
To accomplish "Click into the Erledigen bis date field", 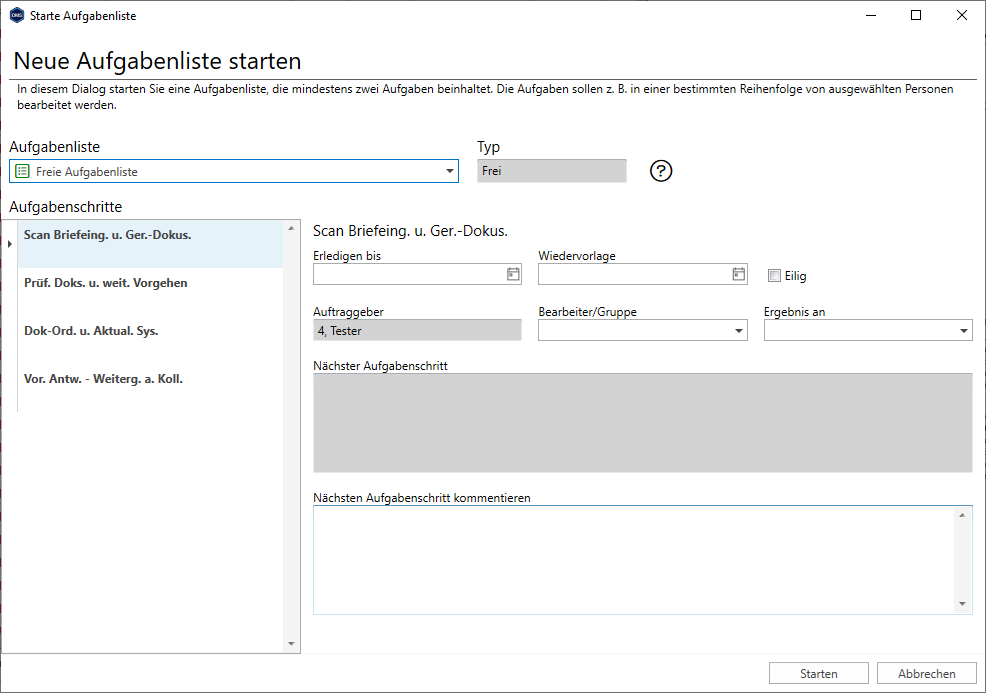I will tap(409, 274).
